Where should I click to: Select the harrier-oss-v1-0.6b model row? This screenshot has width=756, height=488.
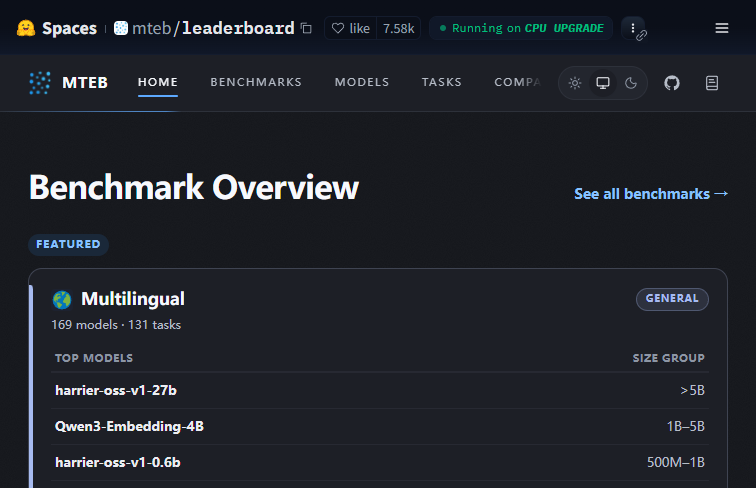tap(380, 462)
